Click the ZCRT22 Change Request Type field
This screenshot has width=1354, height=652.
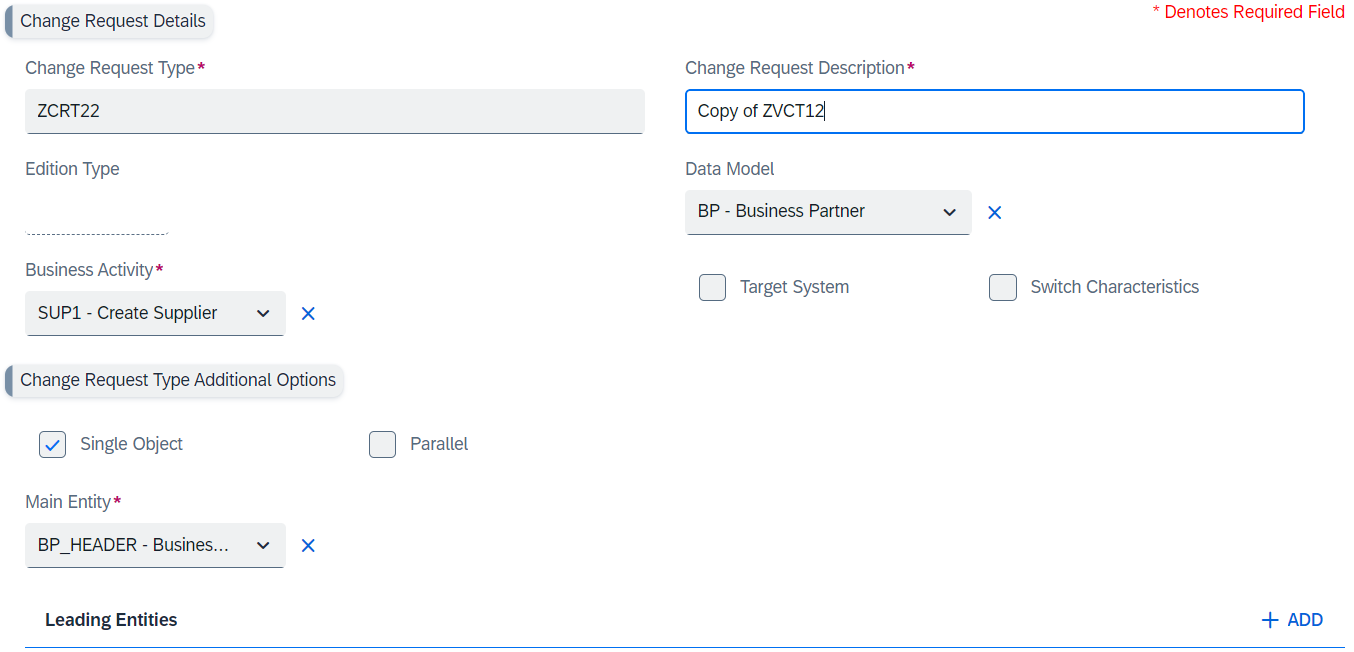tap(334, 111)
